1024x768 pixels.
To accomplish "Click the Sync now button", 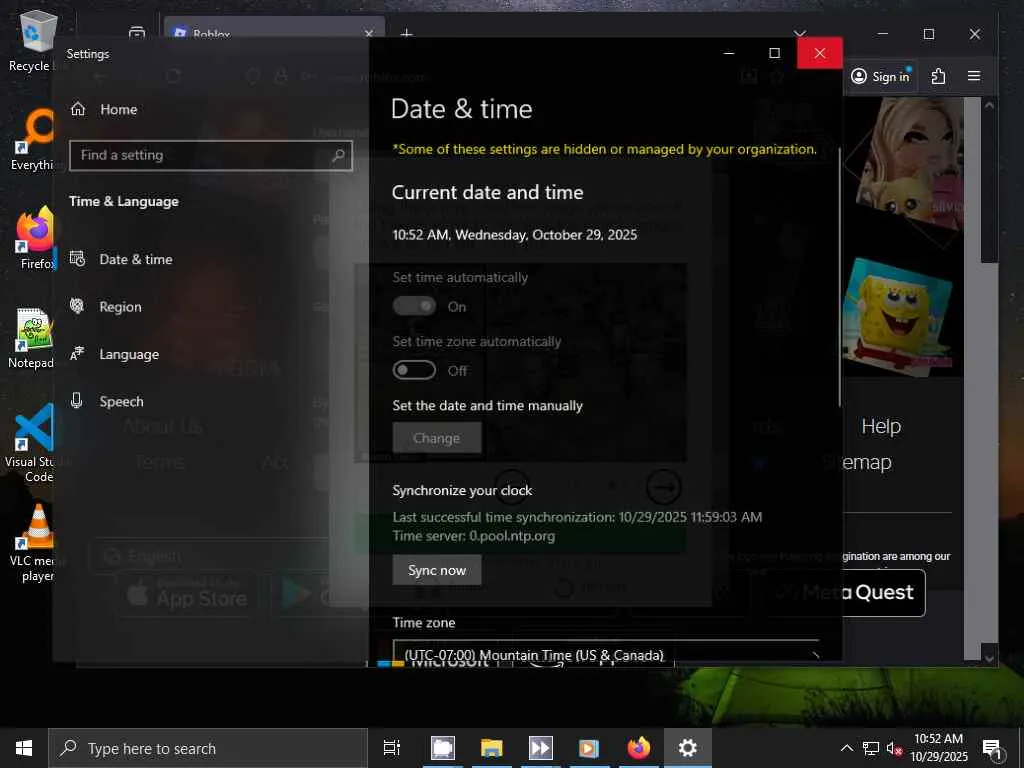I will coord(437,569).
